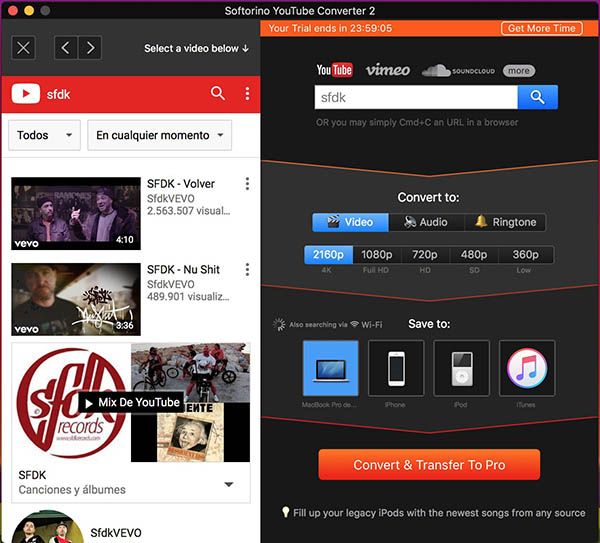This screenshot has width=600, height=543.
Task: Click the 489.901 visualiz... view count
Action: coord(188,297)
